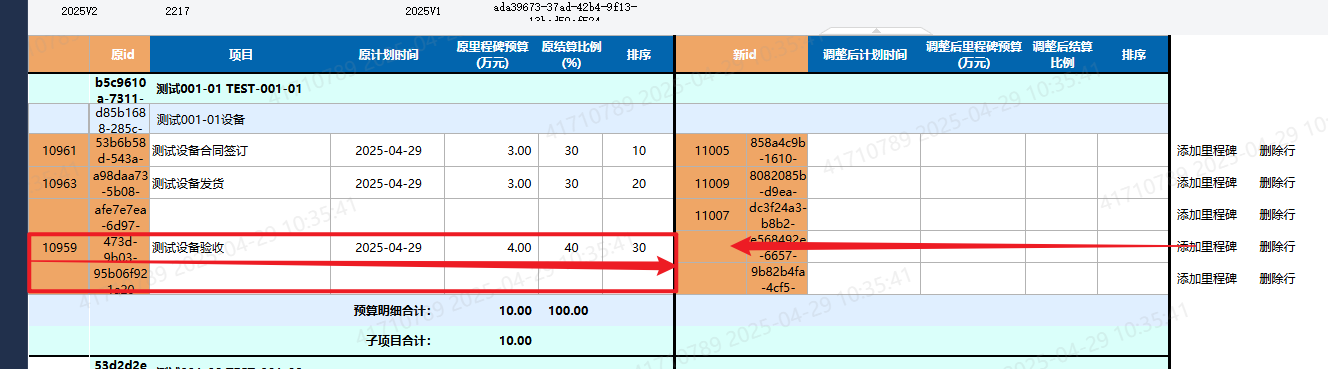Click the 测试001-01设备 group row
The image size is (1328, 369).
(x=410, y=119)
